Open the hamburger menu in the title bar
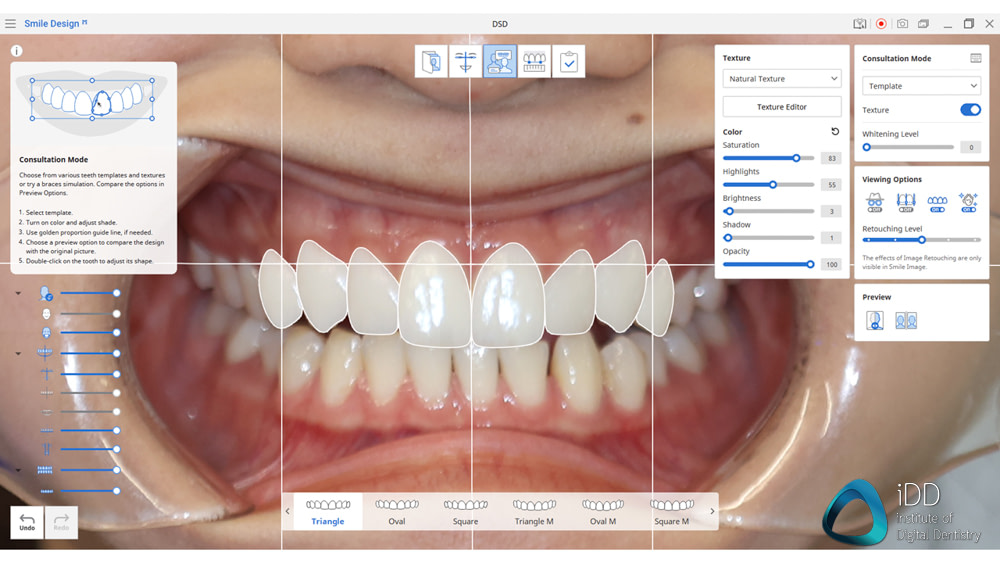 coord(10,23)
